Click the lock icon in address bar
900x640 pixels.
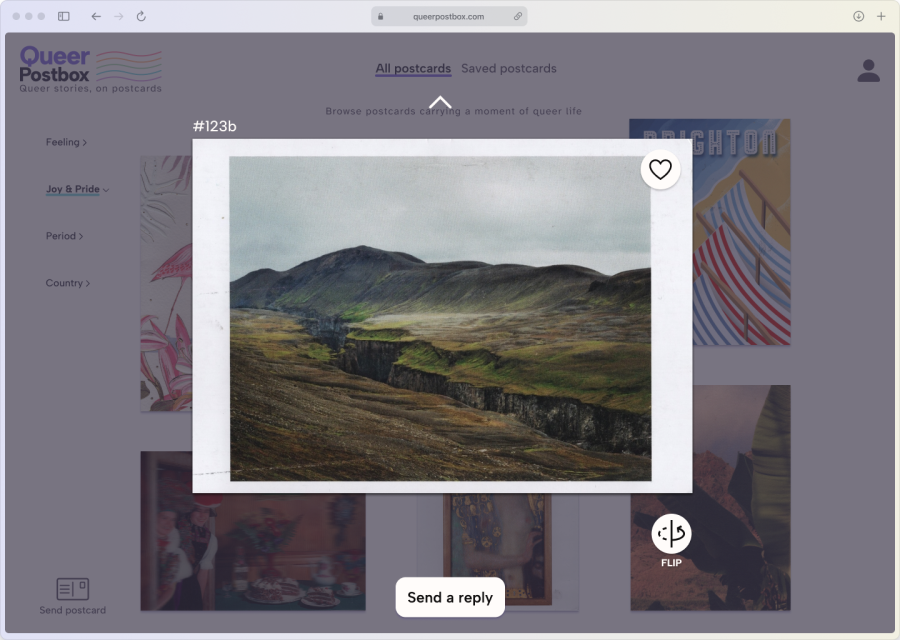tap(381, 17)
